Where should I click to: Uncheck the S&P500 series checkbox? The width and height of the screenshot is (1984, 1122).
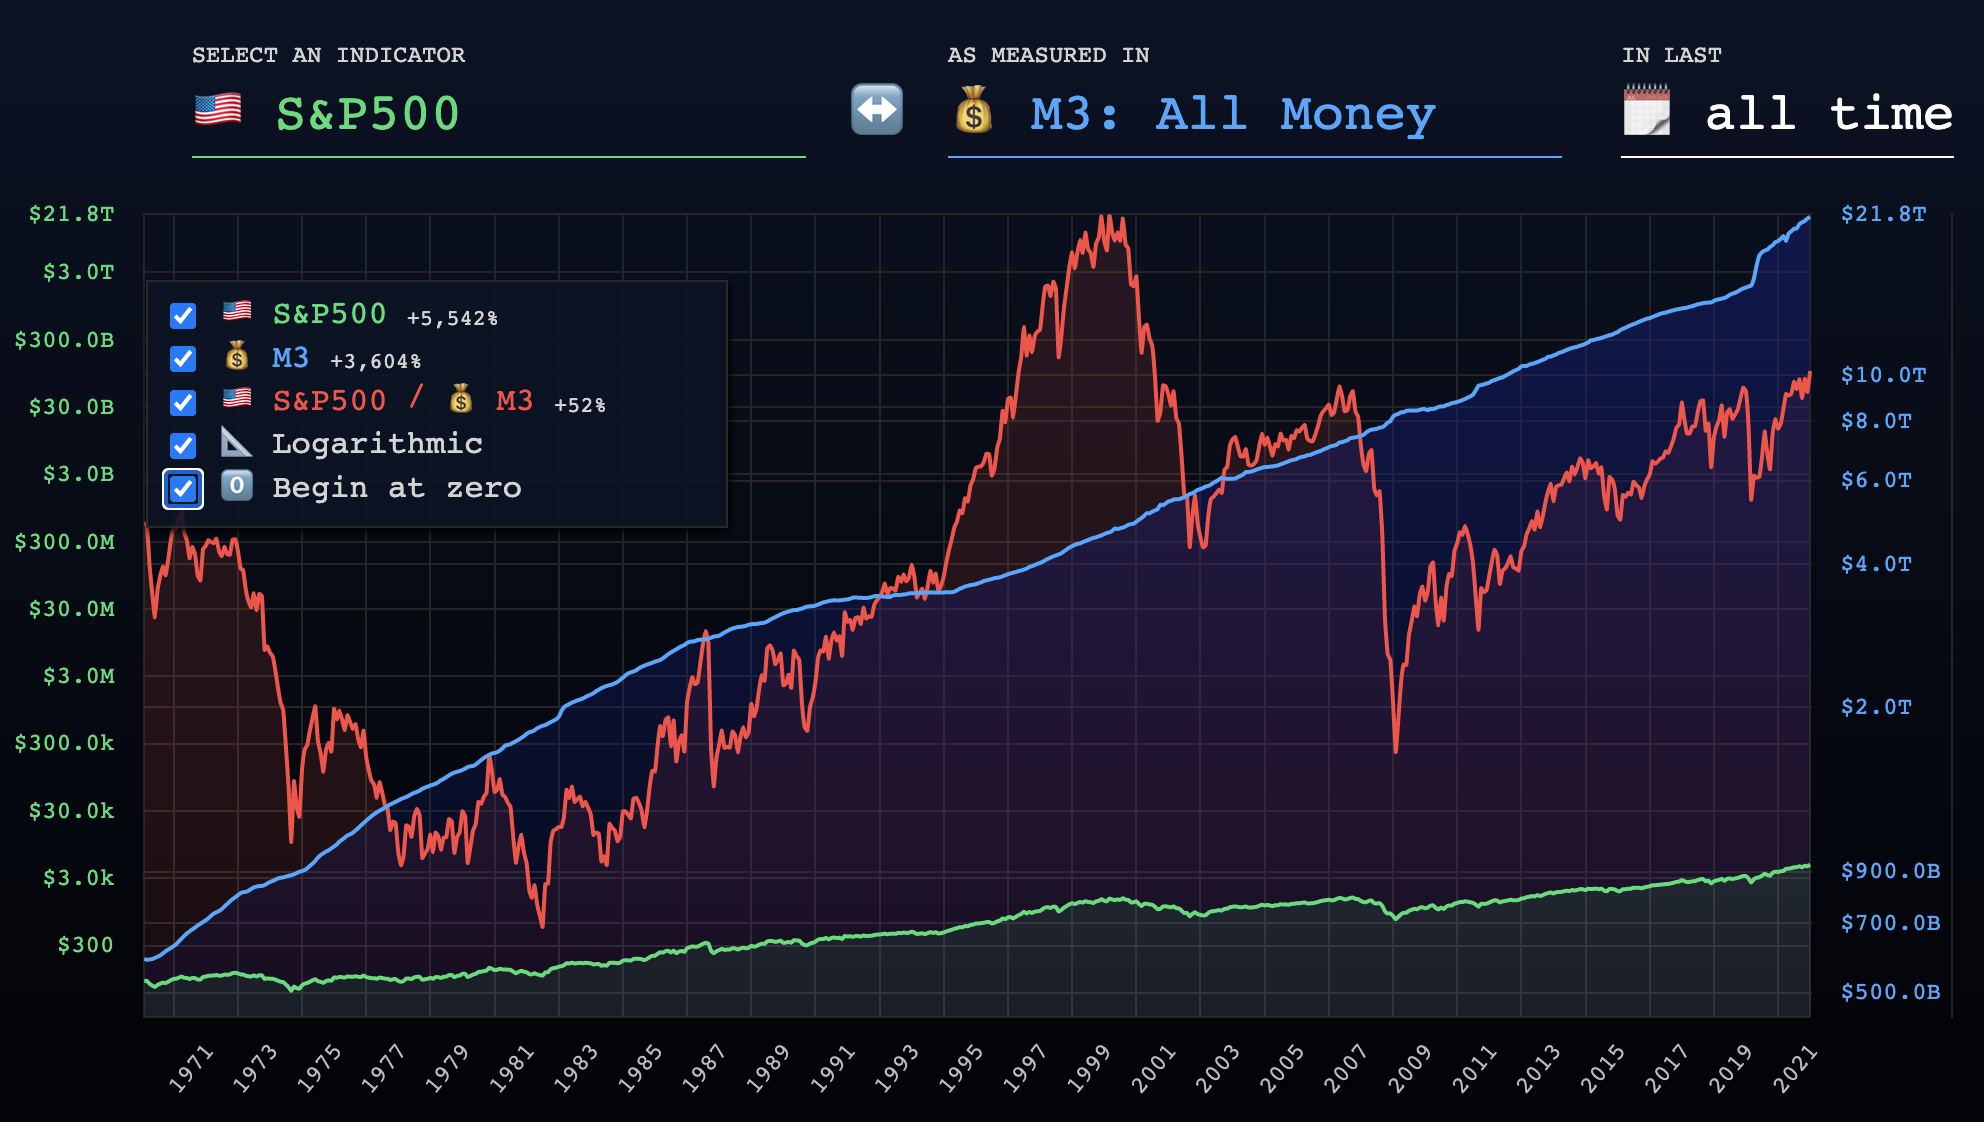183,316
